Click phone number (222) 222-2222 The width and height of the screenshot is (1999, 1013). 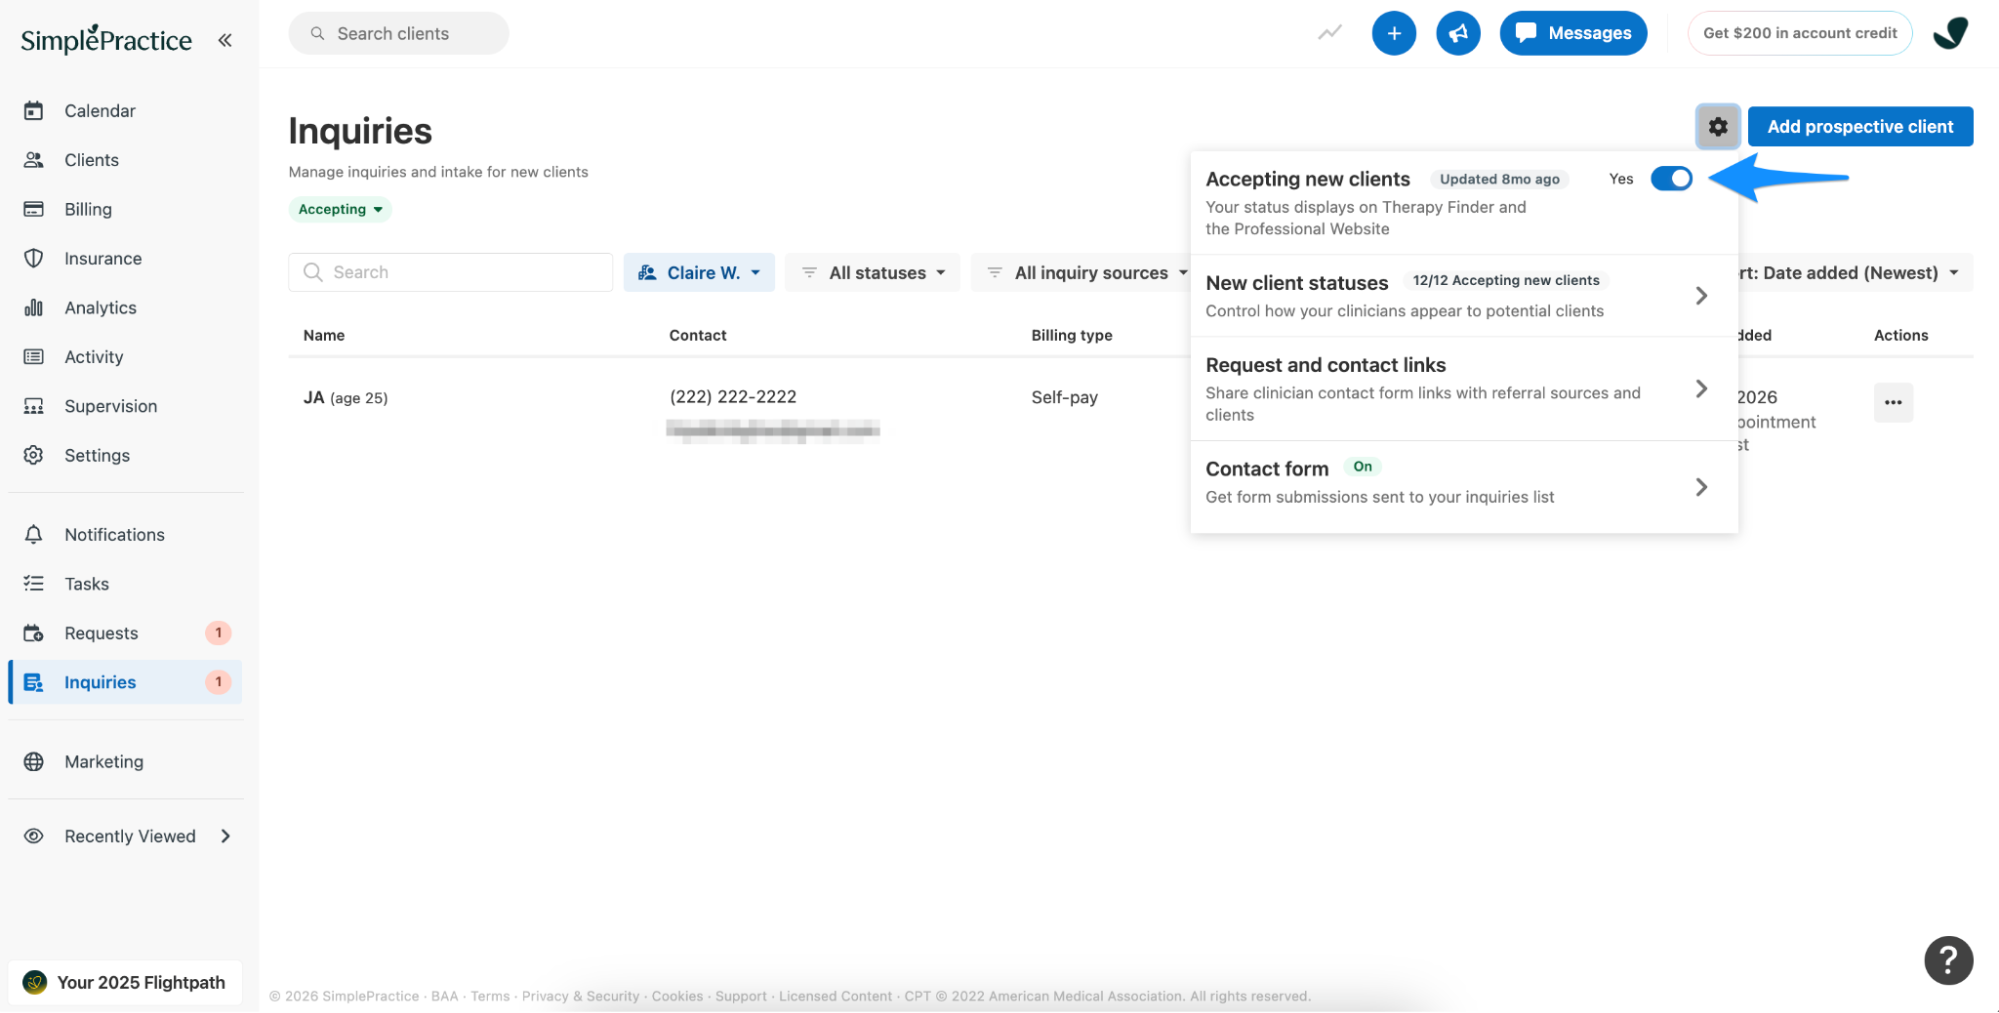pos(733,396)
